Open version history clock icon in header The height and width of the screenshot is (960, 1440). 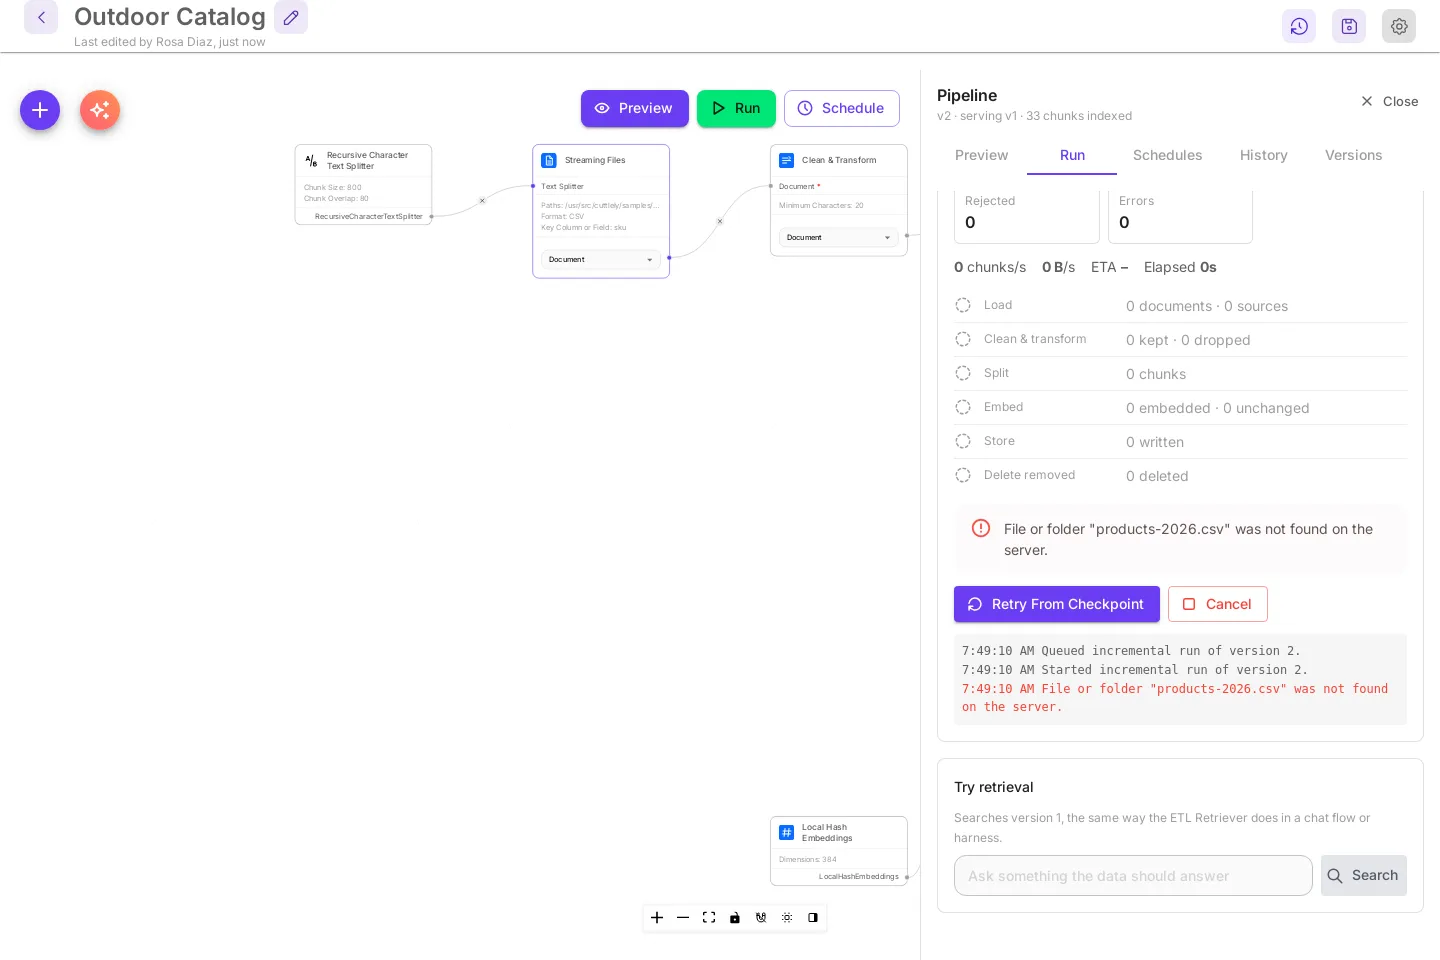point(1299,26)
